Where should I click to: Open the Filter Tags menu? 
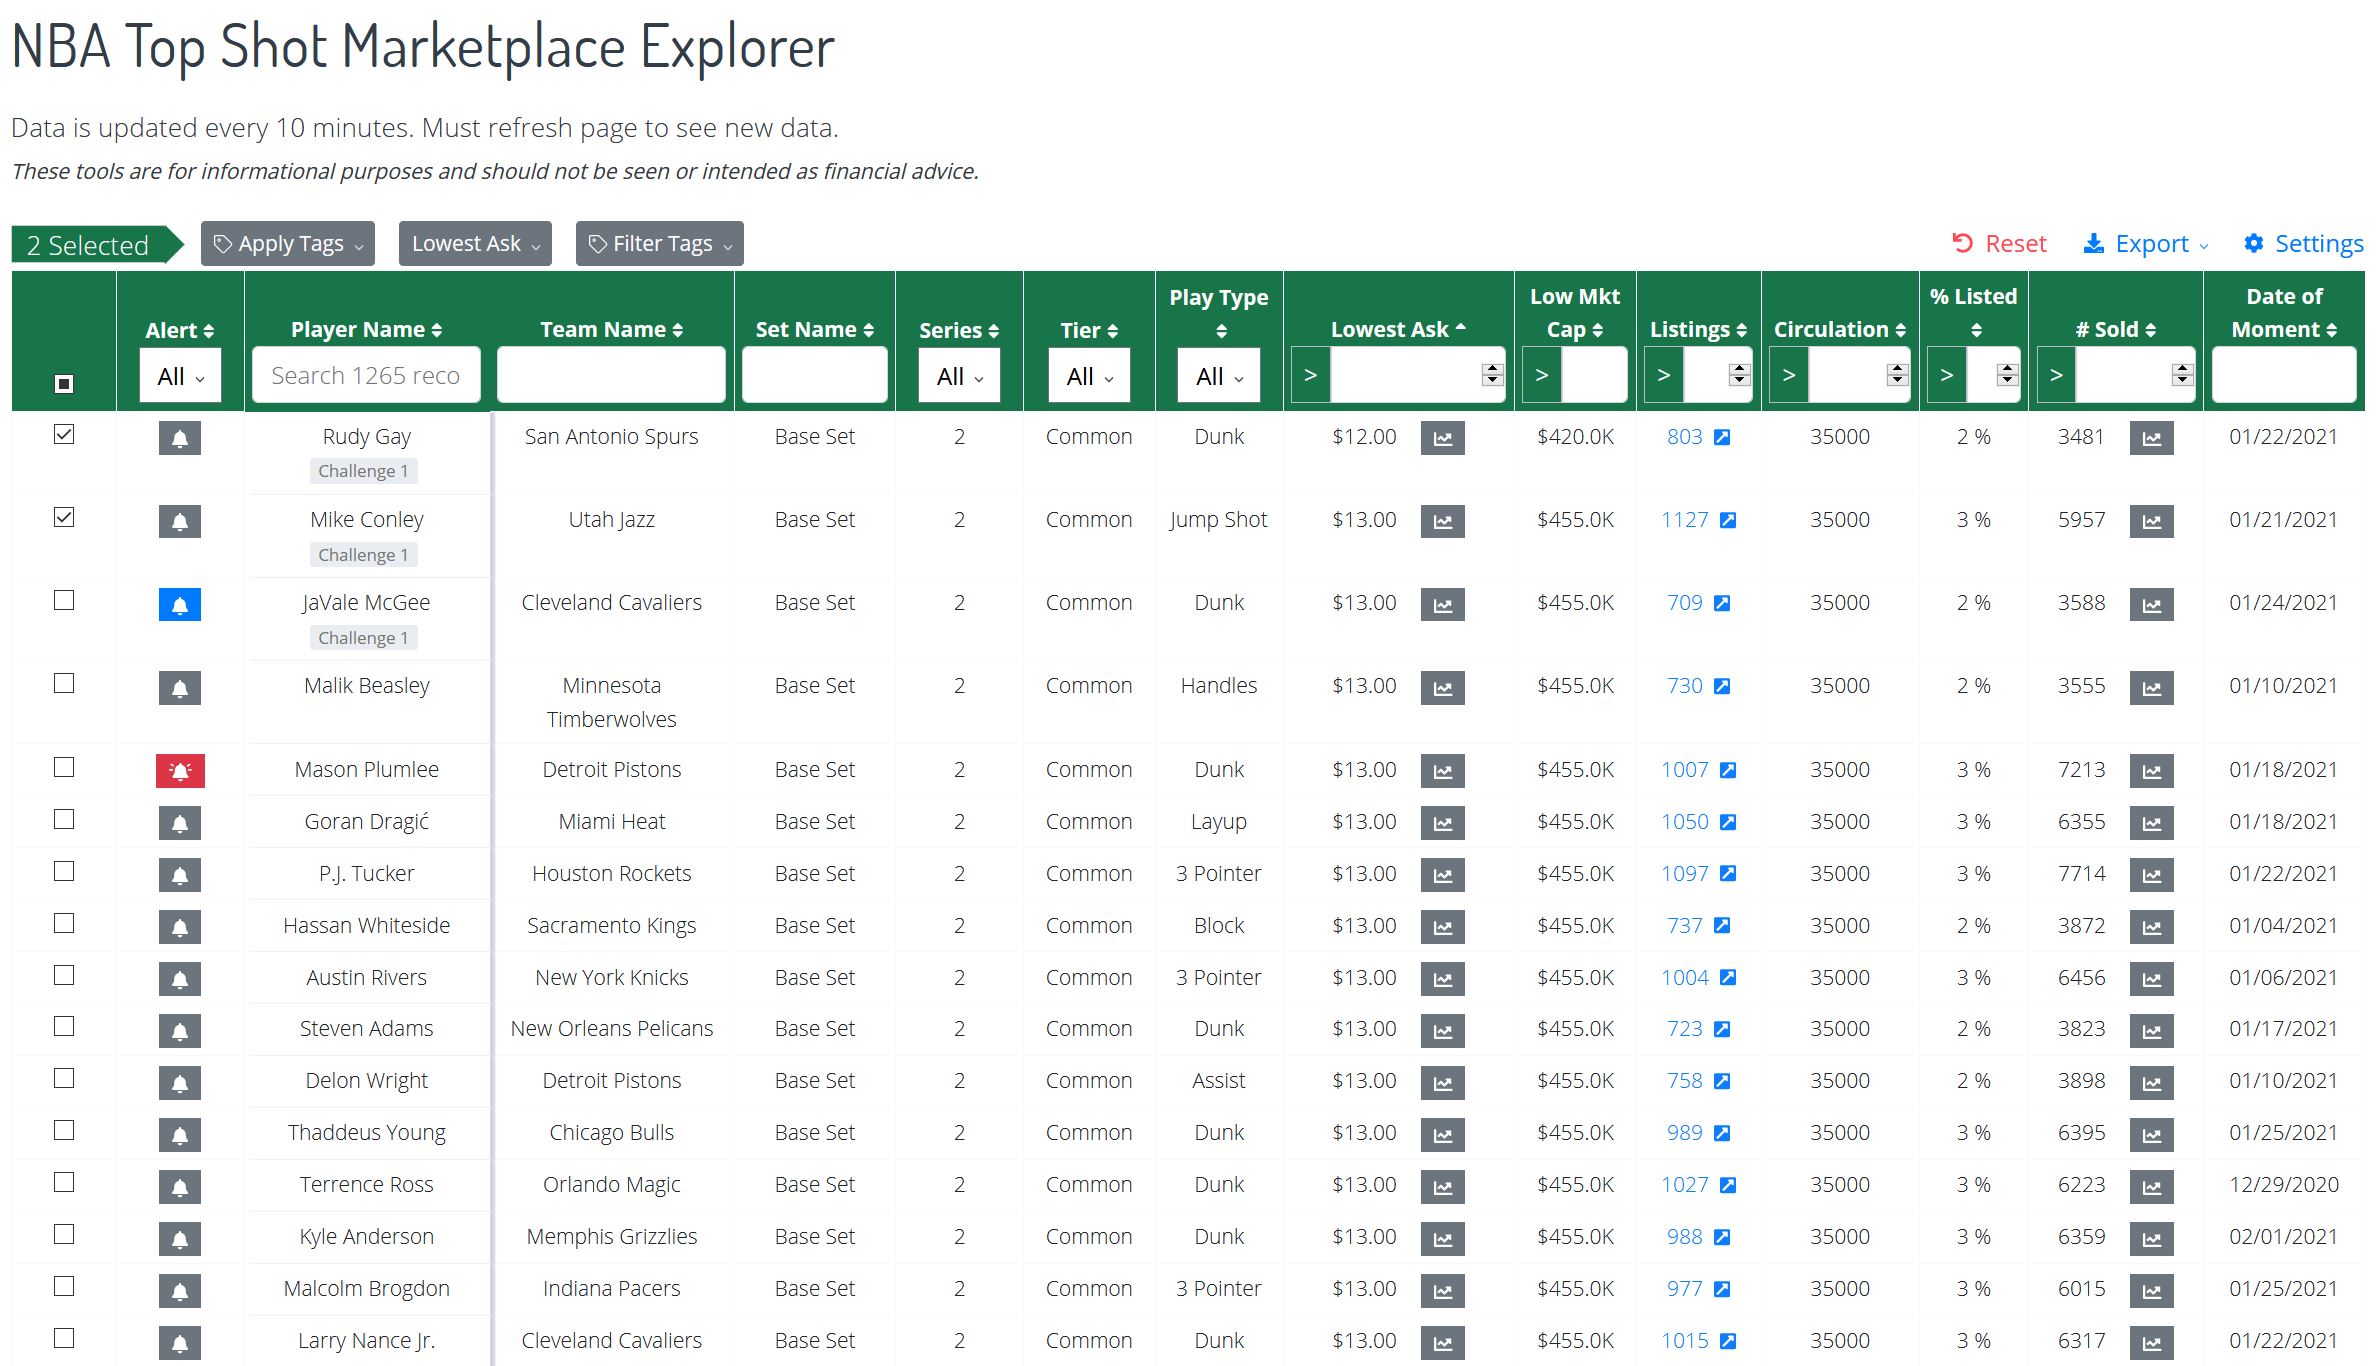click(658, 243)
